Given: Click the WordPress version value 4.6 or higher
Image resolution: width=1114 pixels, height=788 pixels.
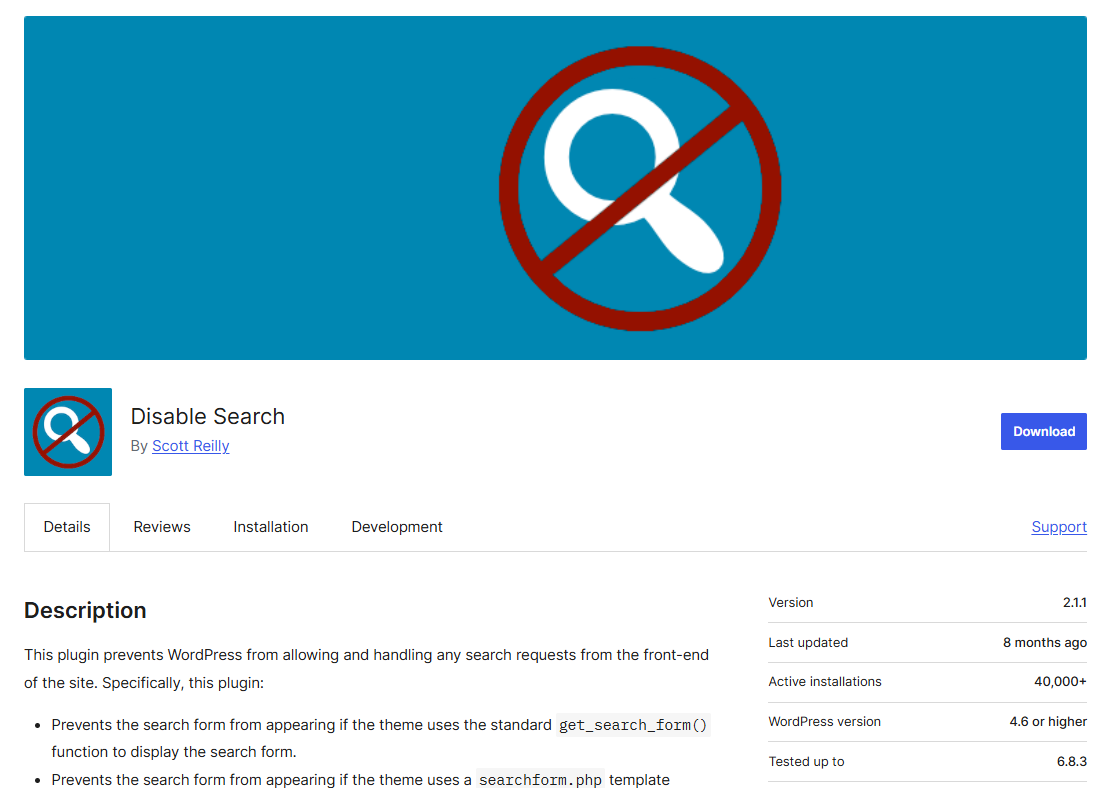Looking at the screenshot, I should [x=1048, y=721].
